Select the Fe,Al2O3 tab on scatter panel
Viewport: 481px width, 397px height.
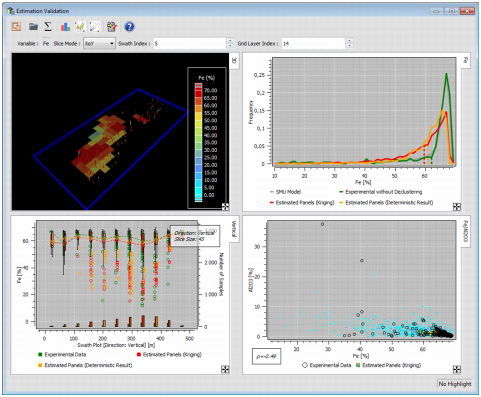[x=466, y=231]
